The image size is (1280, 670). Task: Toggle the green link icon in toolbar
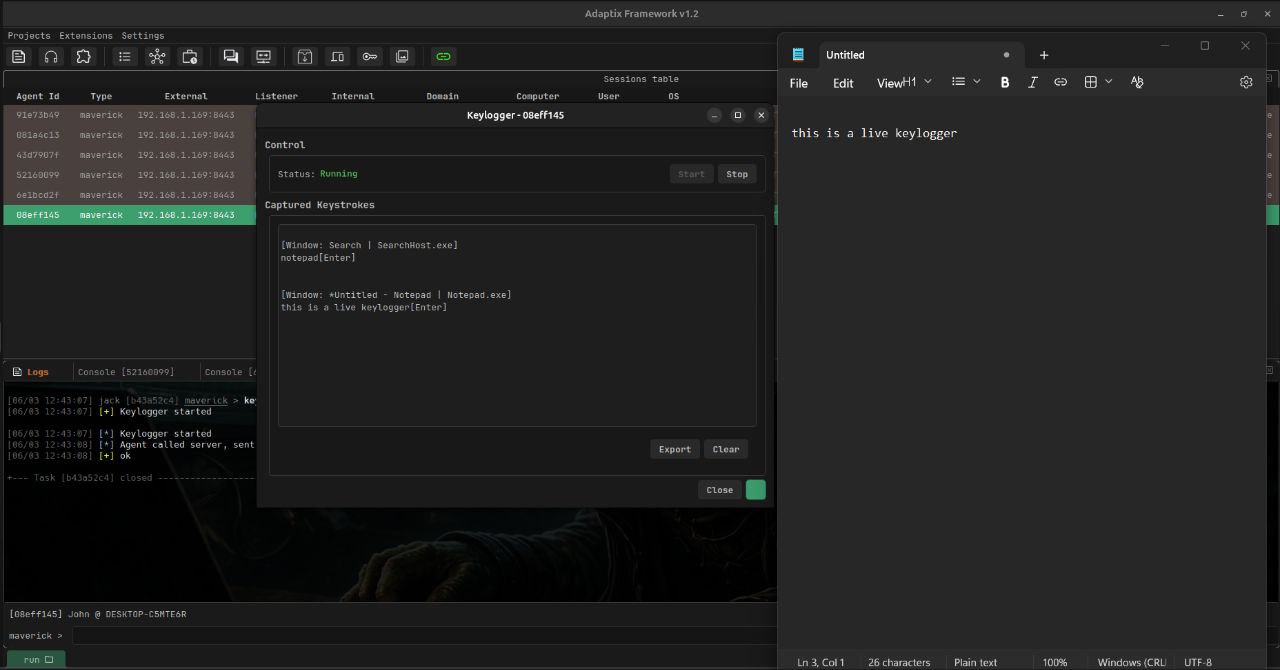(444, 57)
